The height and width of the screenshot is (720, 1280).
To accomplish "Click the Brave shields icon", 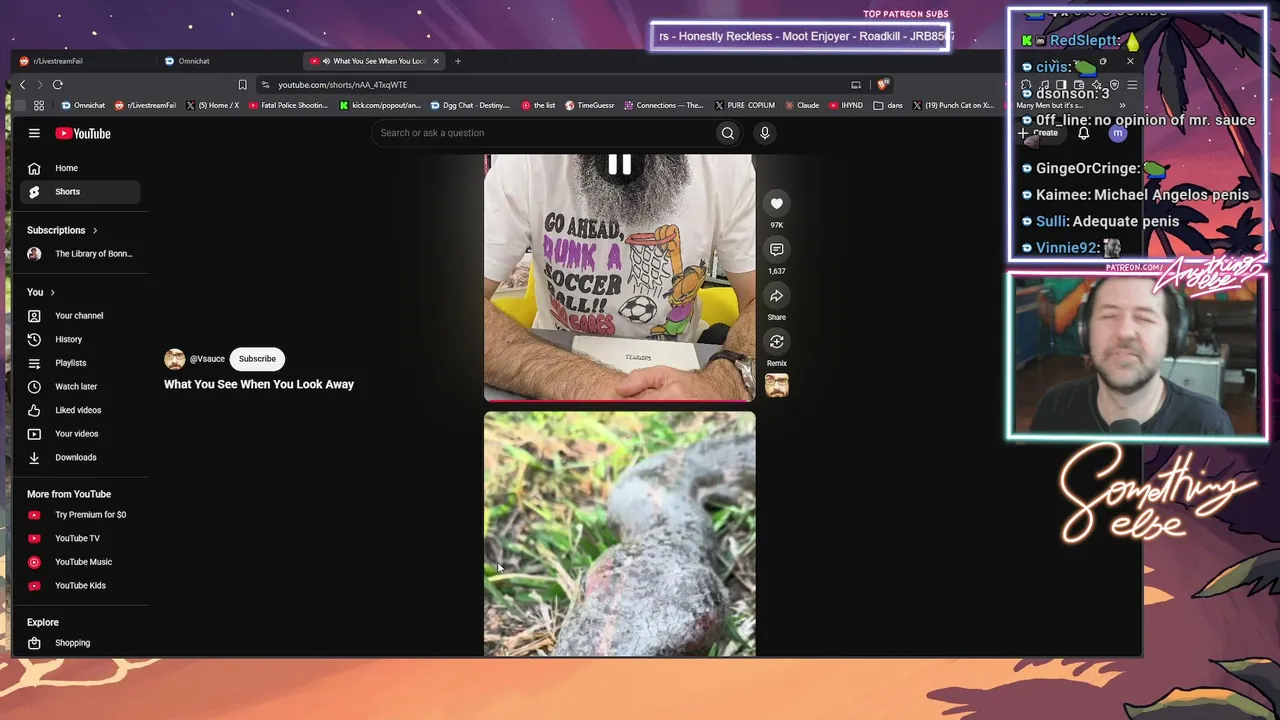I will pos(882,85).
